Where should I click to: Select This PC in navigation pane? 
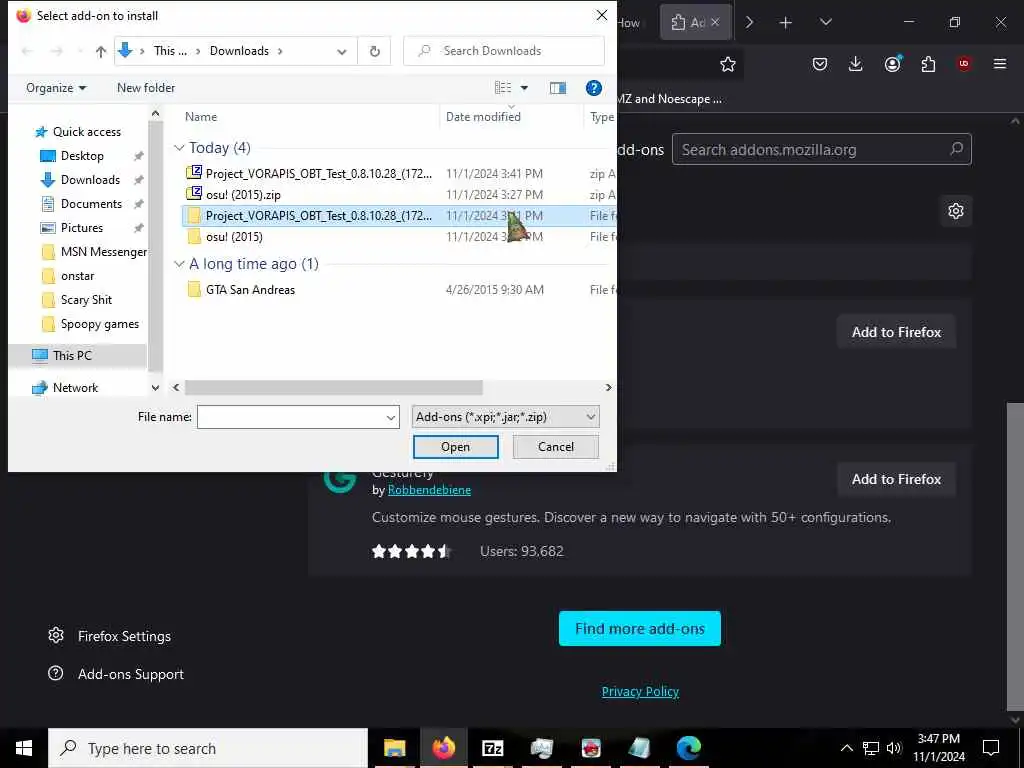pos(72,355)
